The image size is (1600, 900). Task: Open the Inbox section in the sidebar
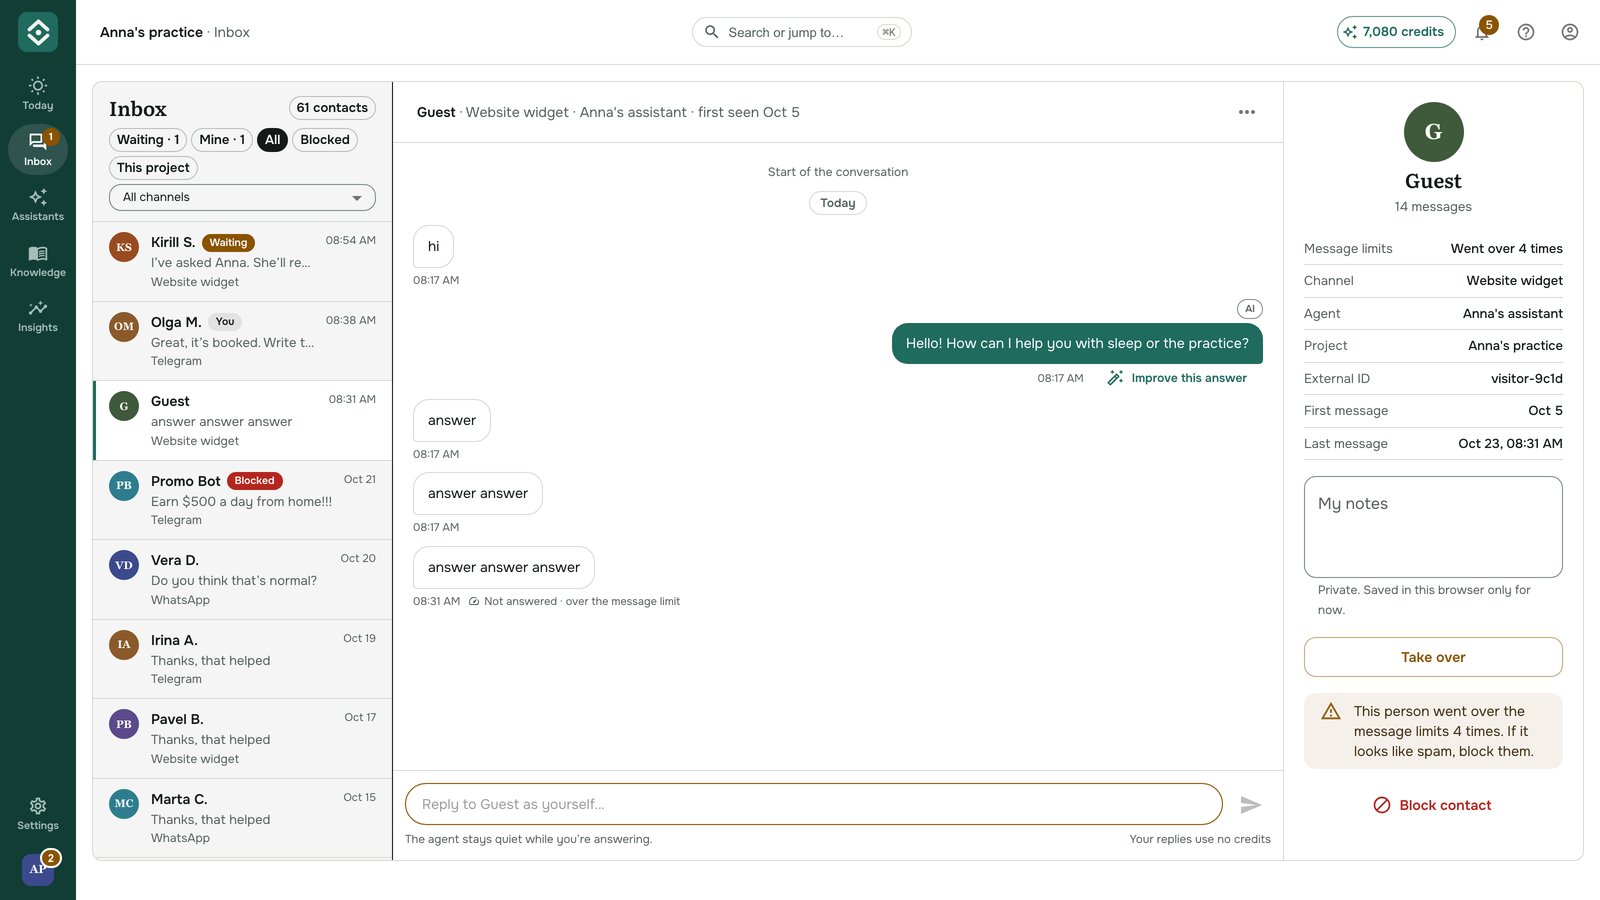(38, 149)
